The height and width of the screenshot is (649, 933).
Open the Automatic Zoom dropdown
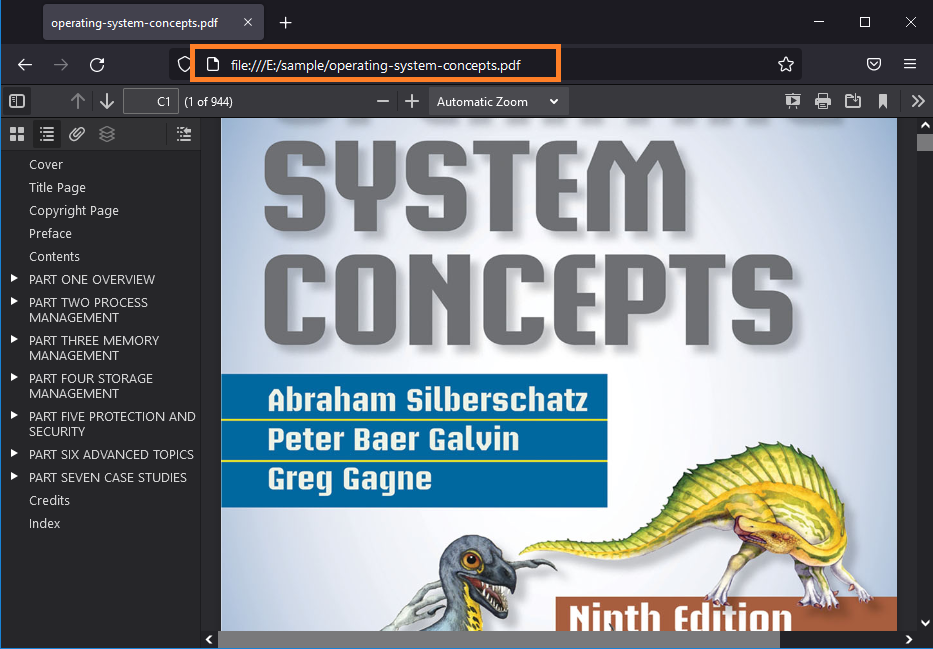click(x=499, y=101)
